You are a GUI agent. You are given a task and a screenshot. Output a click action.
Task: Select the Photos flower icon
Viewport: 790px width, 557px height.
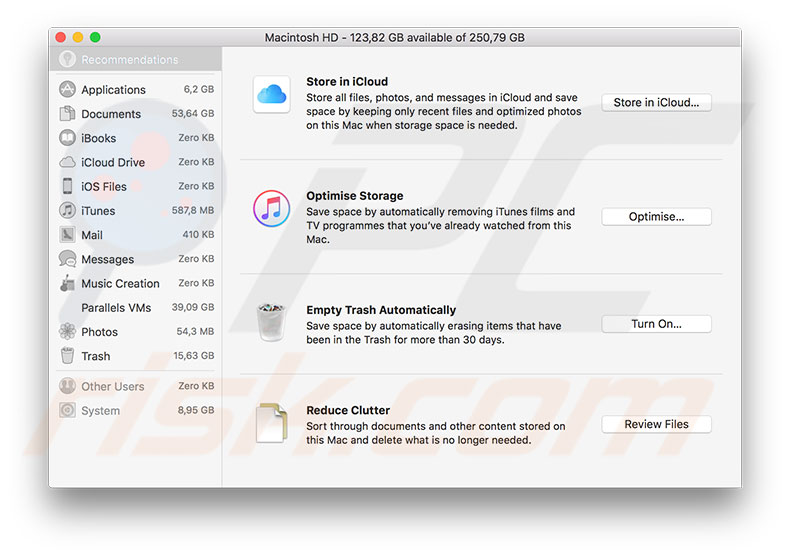point(67,332)
